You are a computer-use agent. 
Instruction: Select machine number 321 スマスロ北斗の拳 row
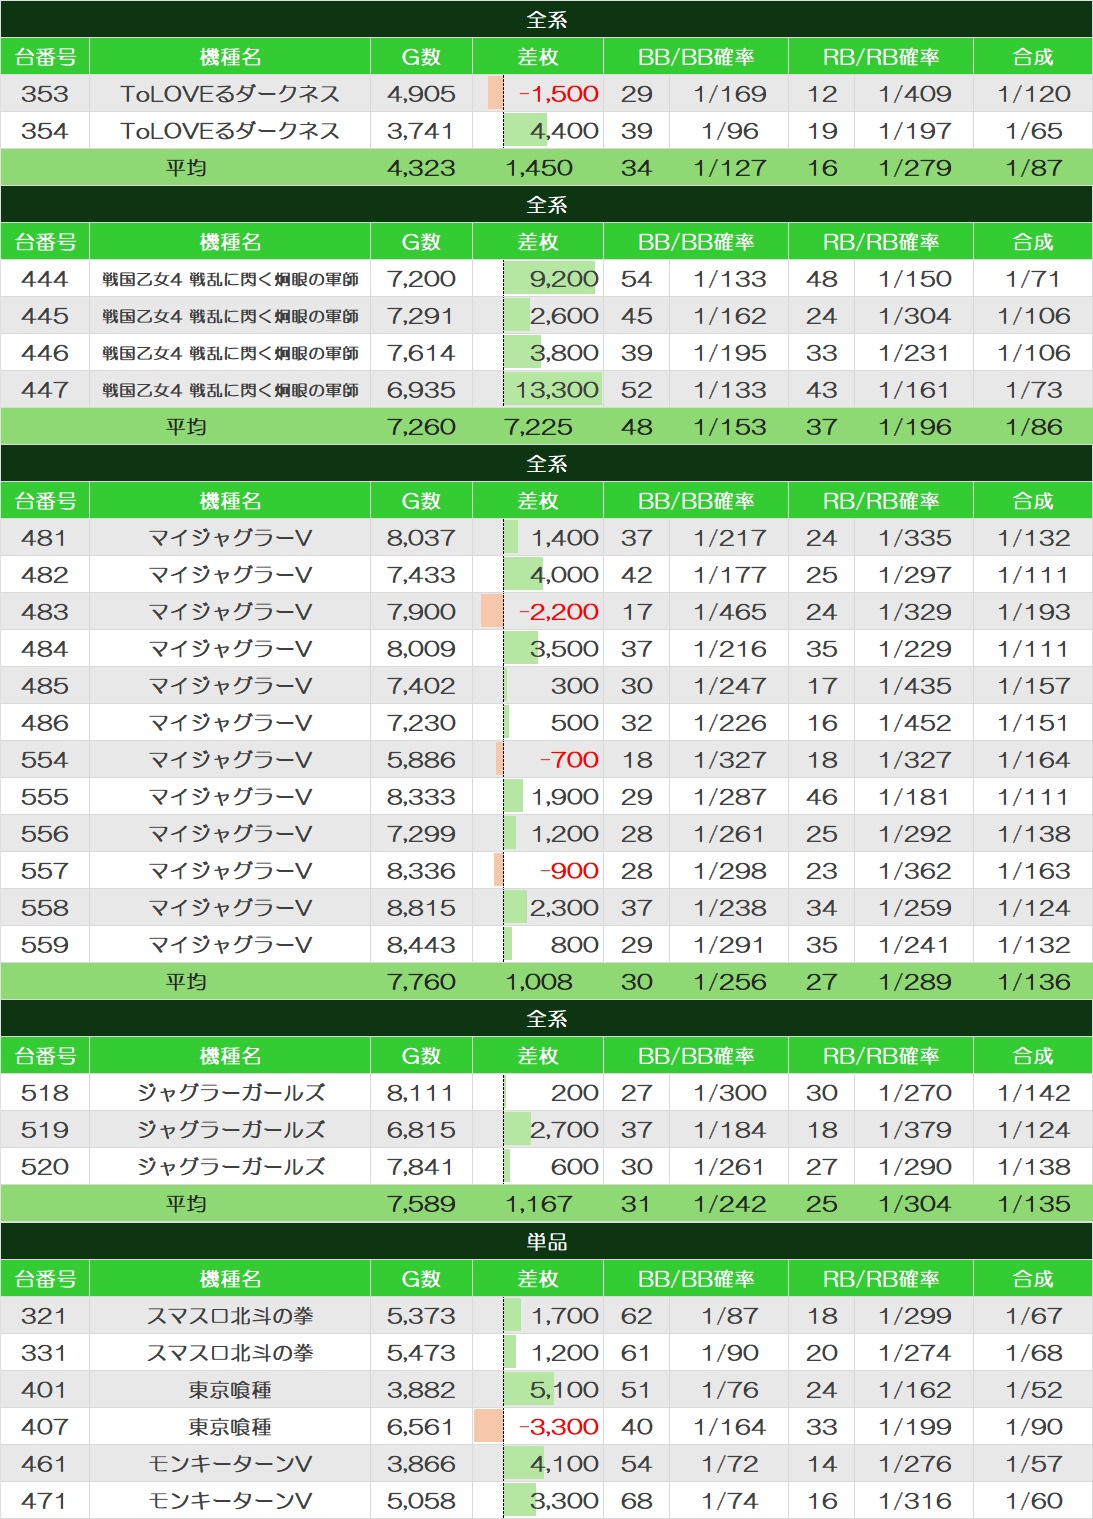546,1316
